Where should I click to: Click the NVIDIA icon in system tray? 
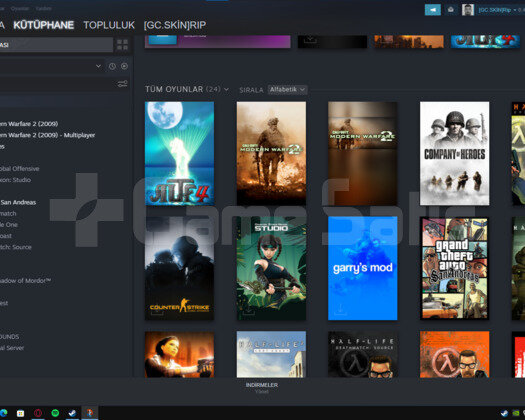coord(516,413)
